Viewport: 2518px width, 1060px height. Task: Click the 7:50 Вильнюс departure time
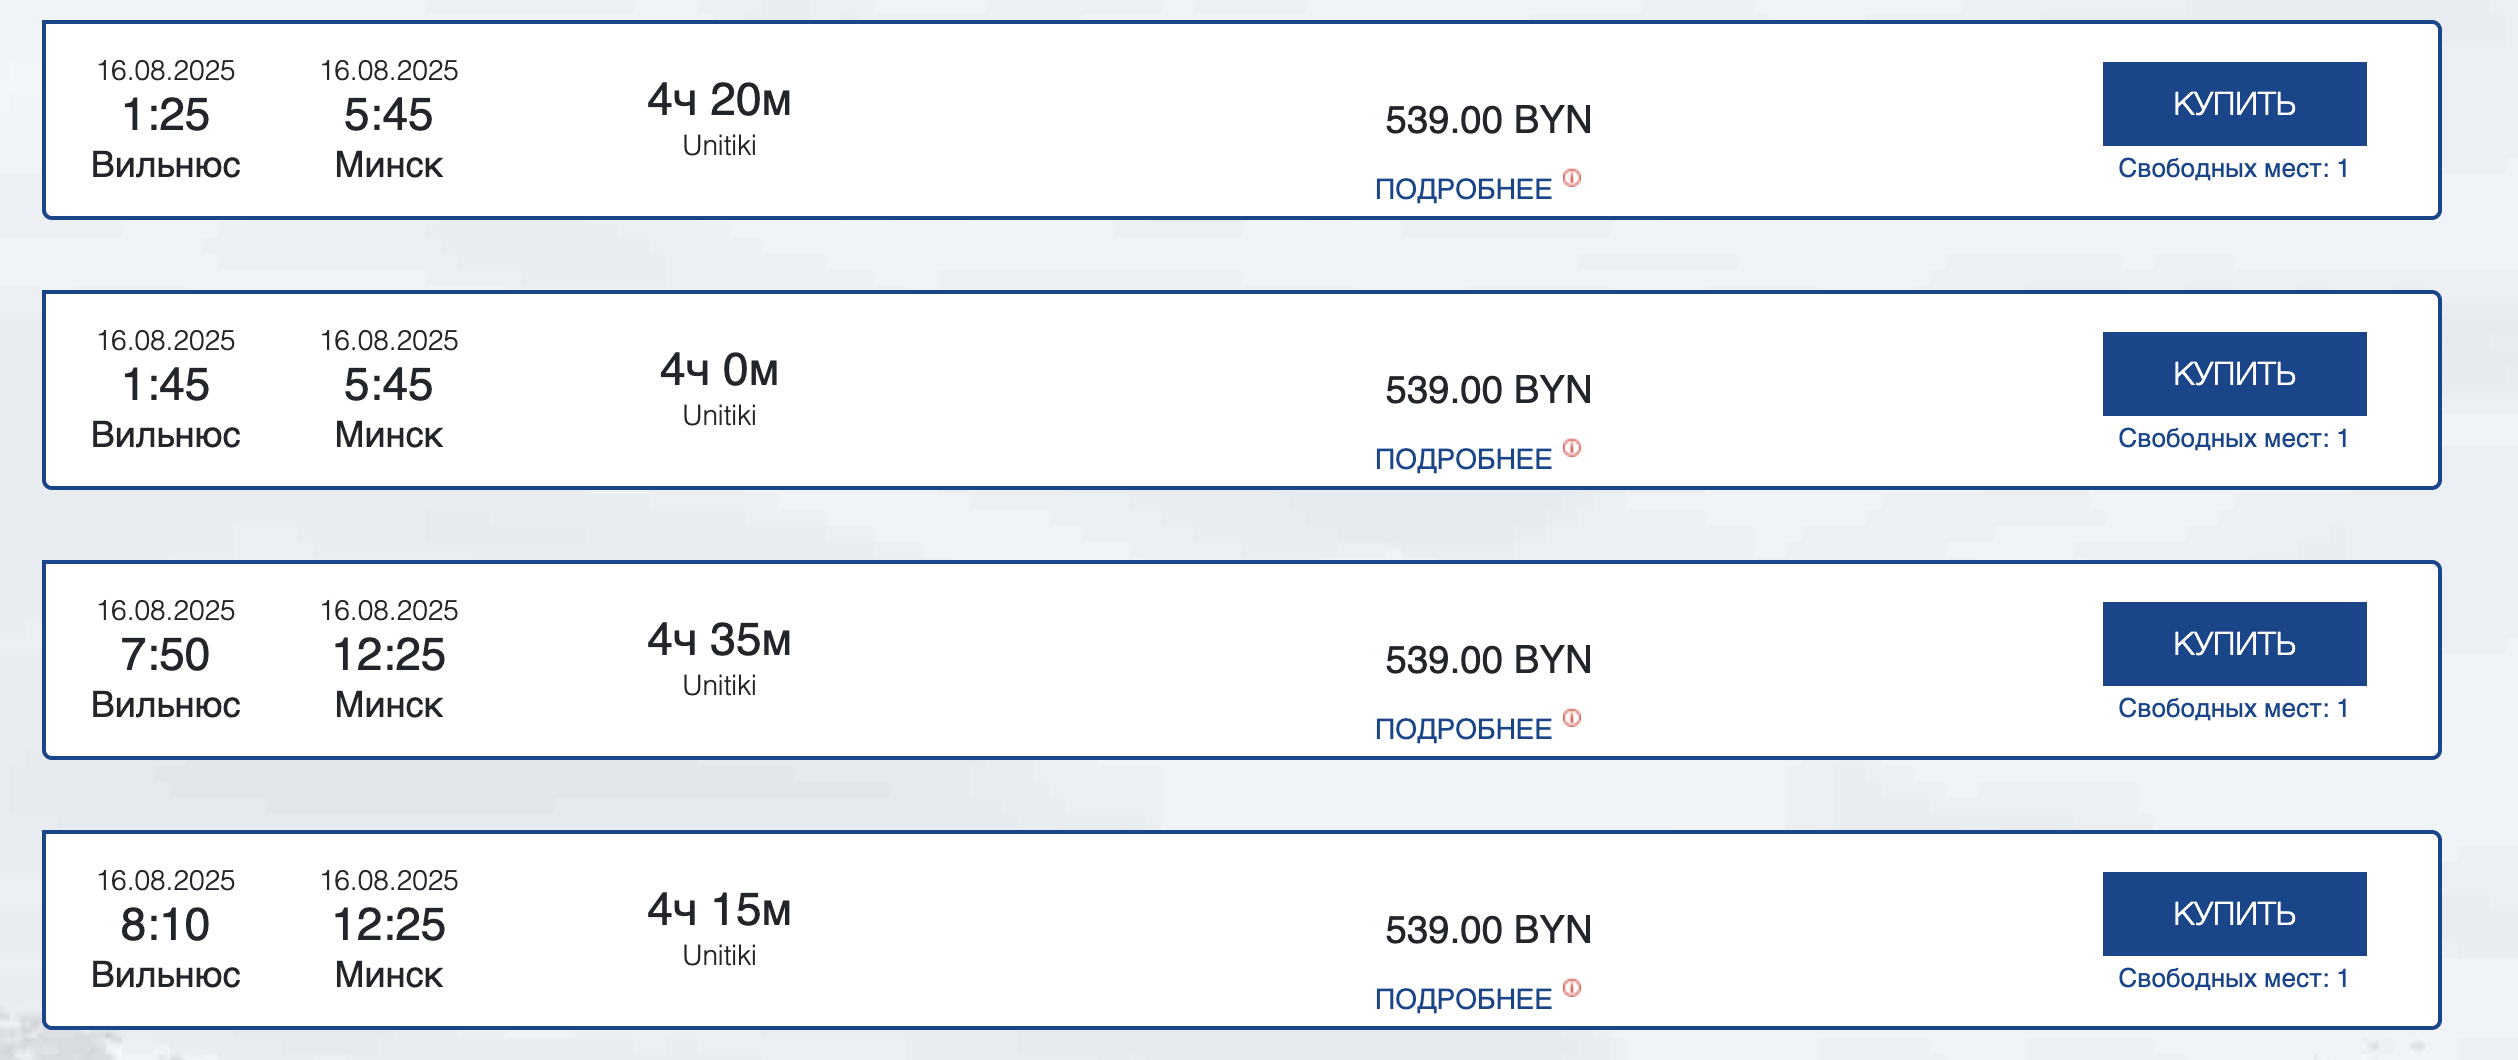point(165,655)
